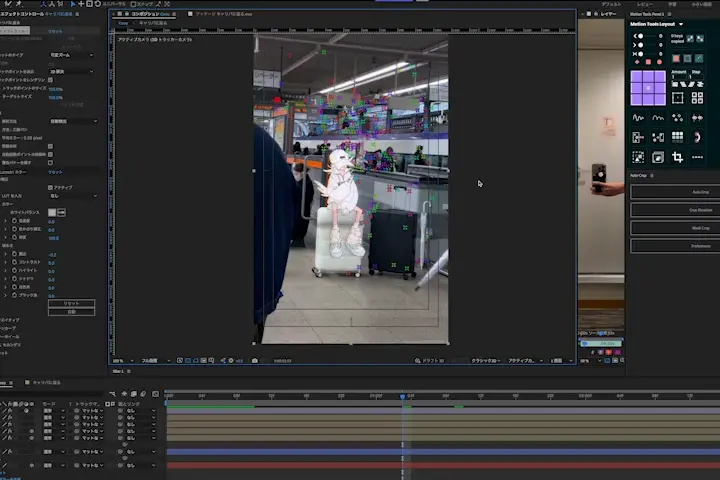Toggle first checkbox under 平均エラー in tracker settings

[51, 146]
